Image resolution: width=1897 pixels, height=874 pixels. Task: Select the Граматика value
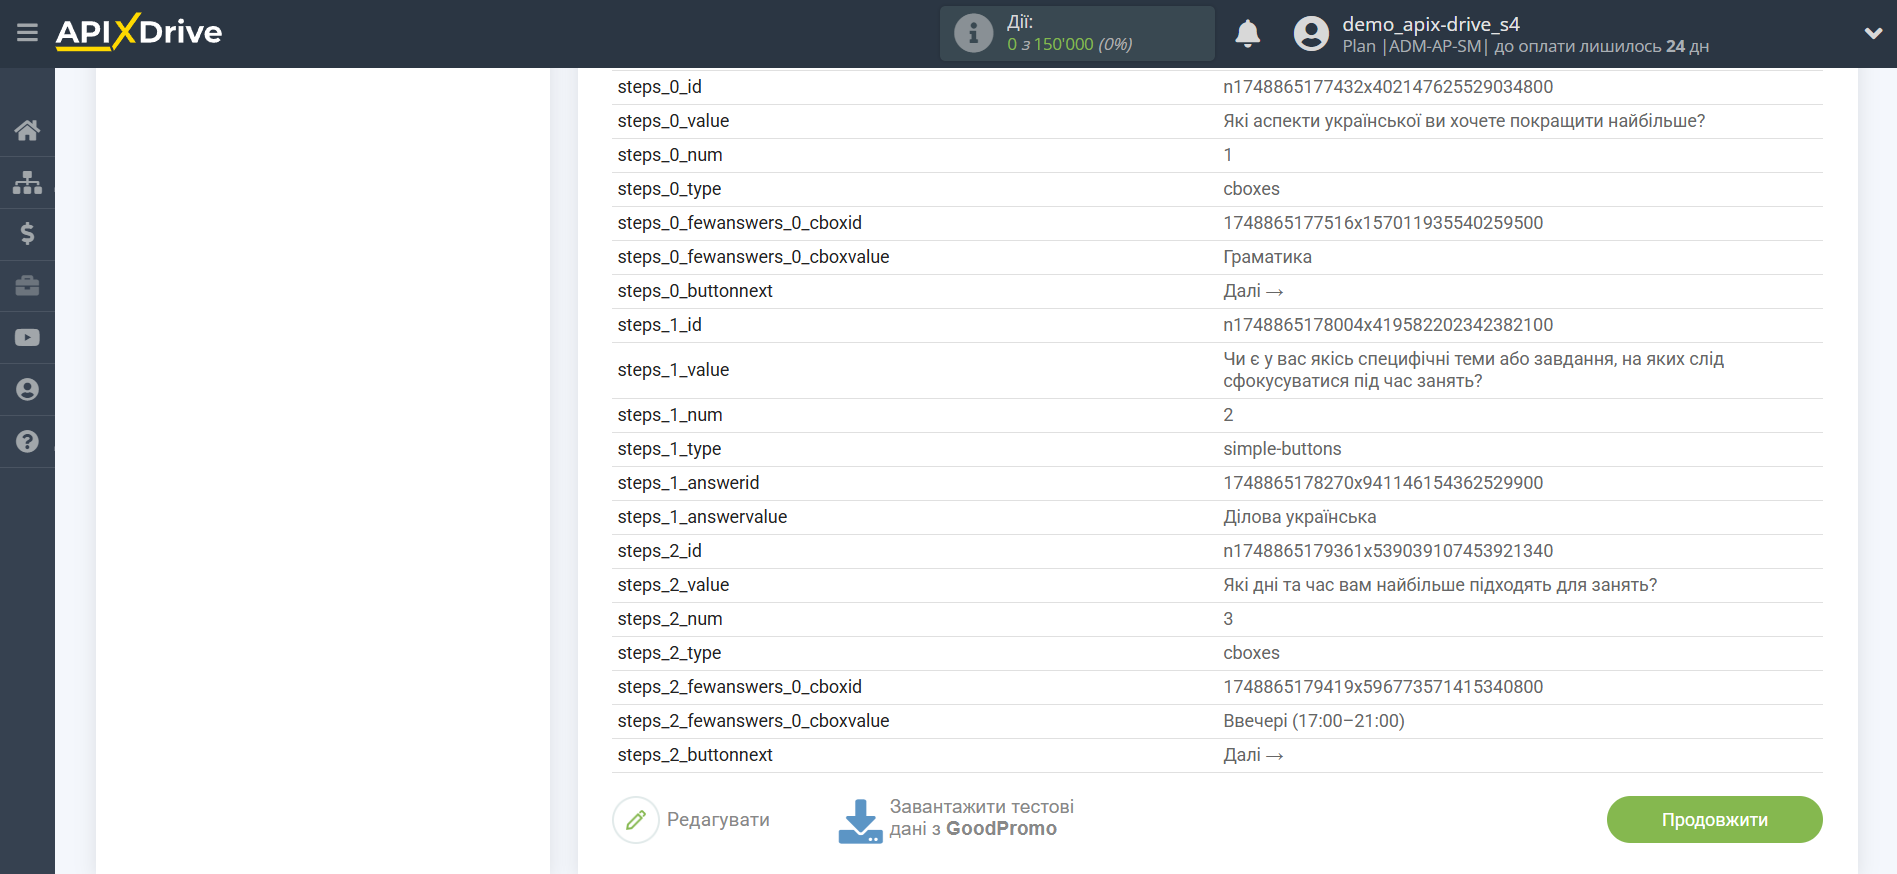coord(1267,257)
